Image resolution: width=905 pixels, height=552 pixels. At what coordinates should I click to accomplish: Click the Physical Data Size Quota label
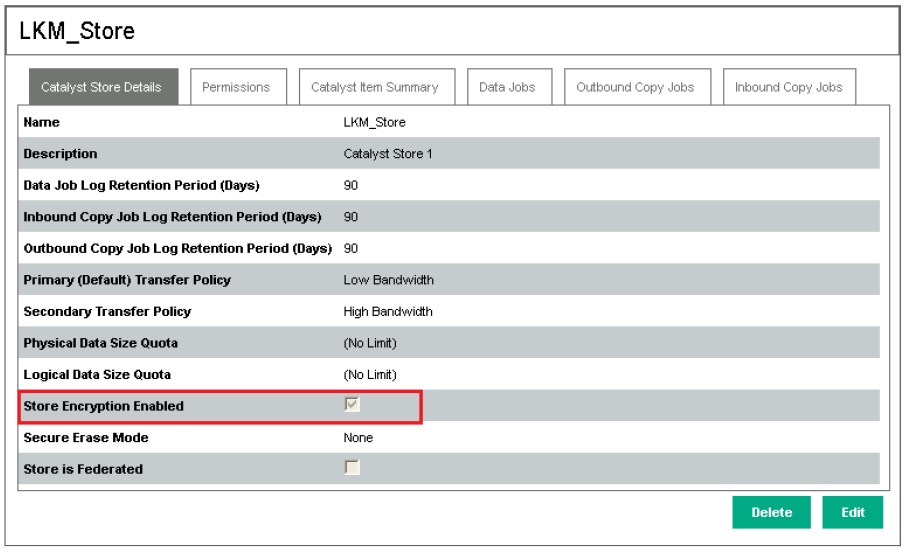[x=100, y=343]
